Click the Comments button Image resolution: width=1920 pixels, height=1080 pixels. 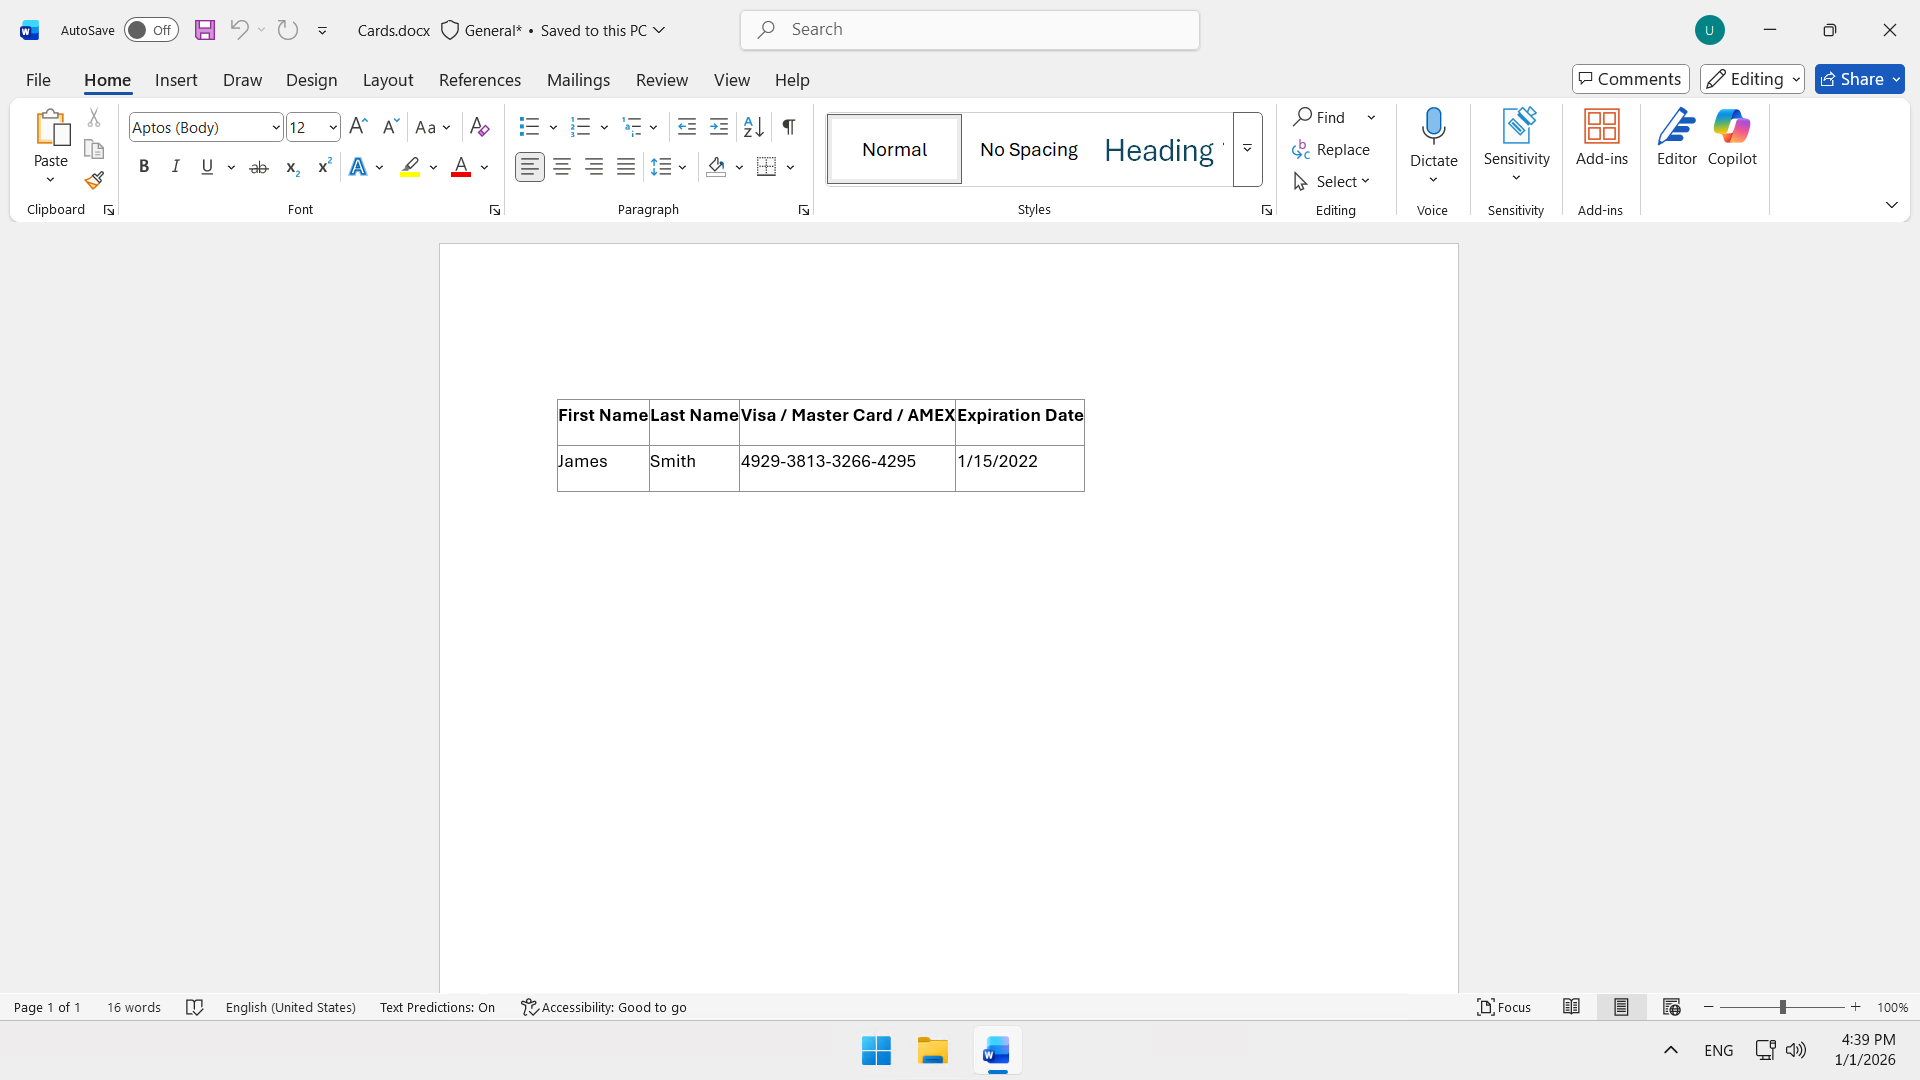(x=1630, y=79)
